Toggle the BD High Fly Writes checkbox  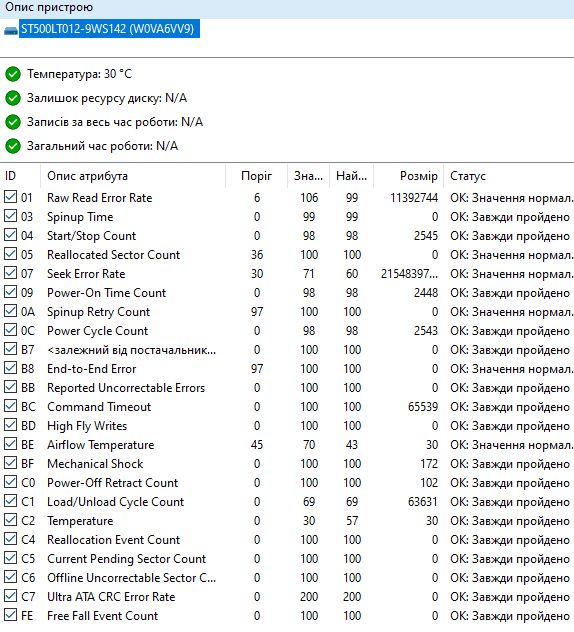(10, 425)
